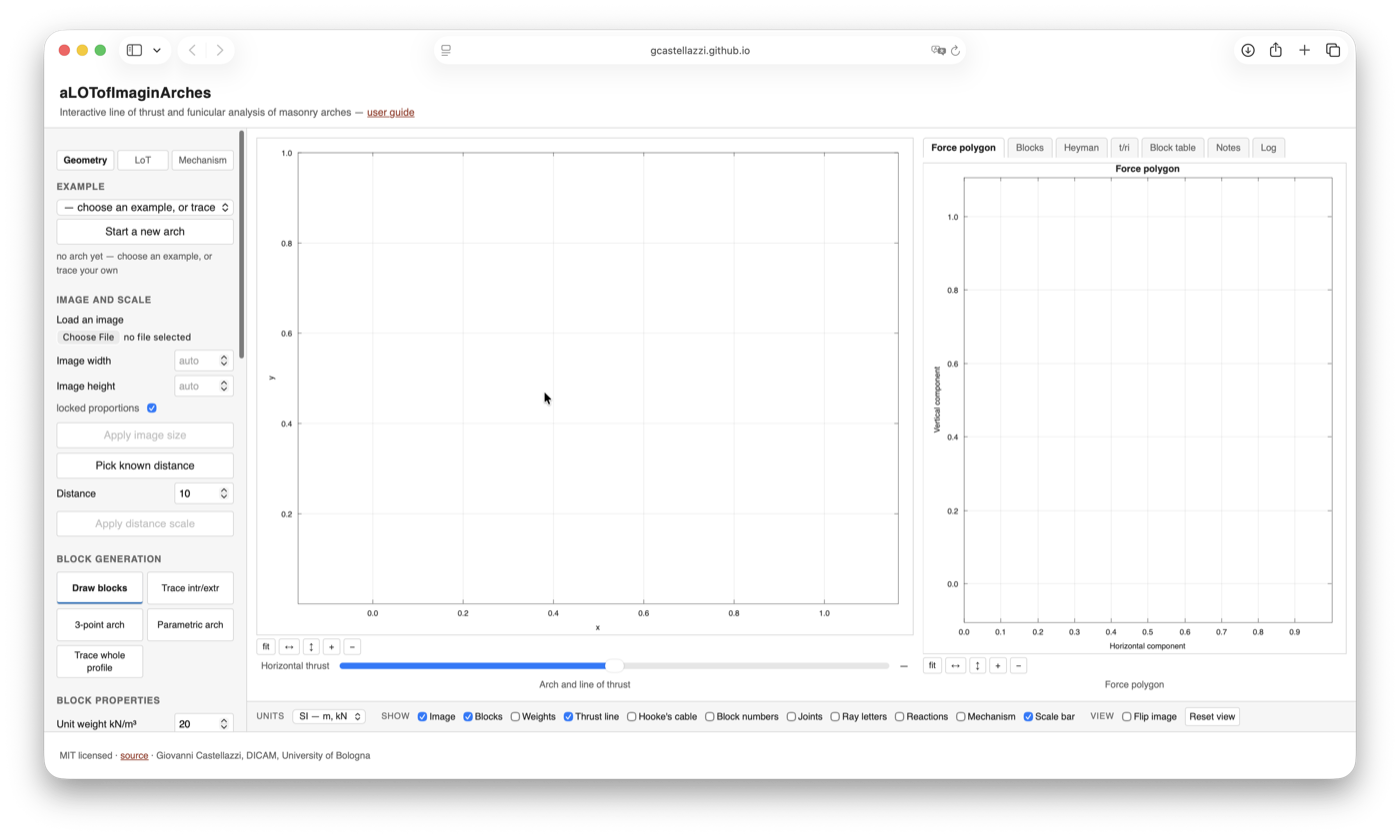Screen dimensions: 1400x837
Task: Click Safari sidebar toggle icon
Action: (x=134, y=50)
